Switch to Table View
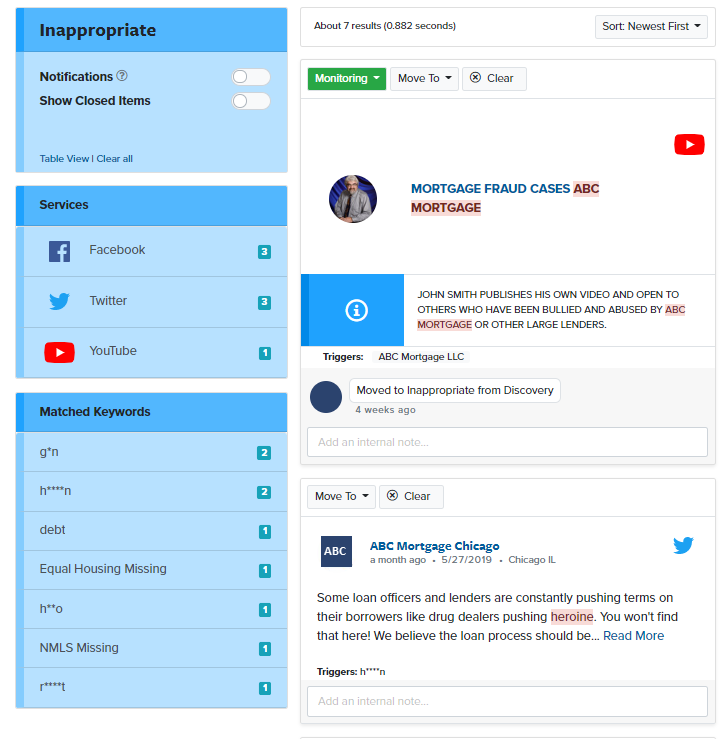The image size is (725, 739). tap(64, 159)
